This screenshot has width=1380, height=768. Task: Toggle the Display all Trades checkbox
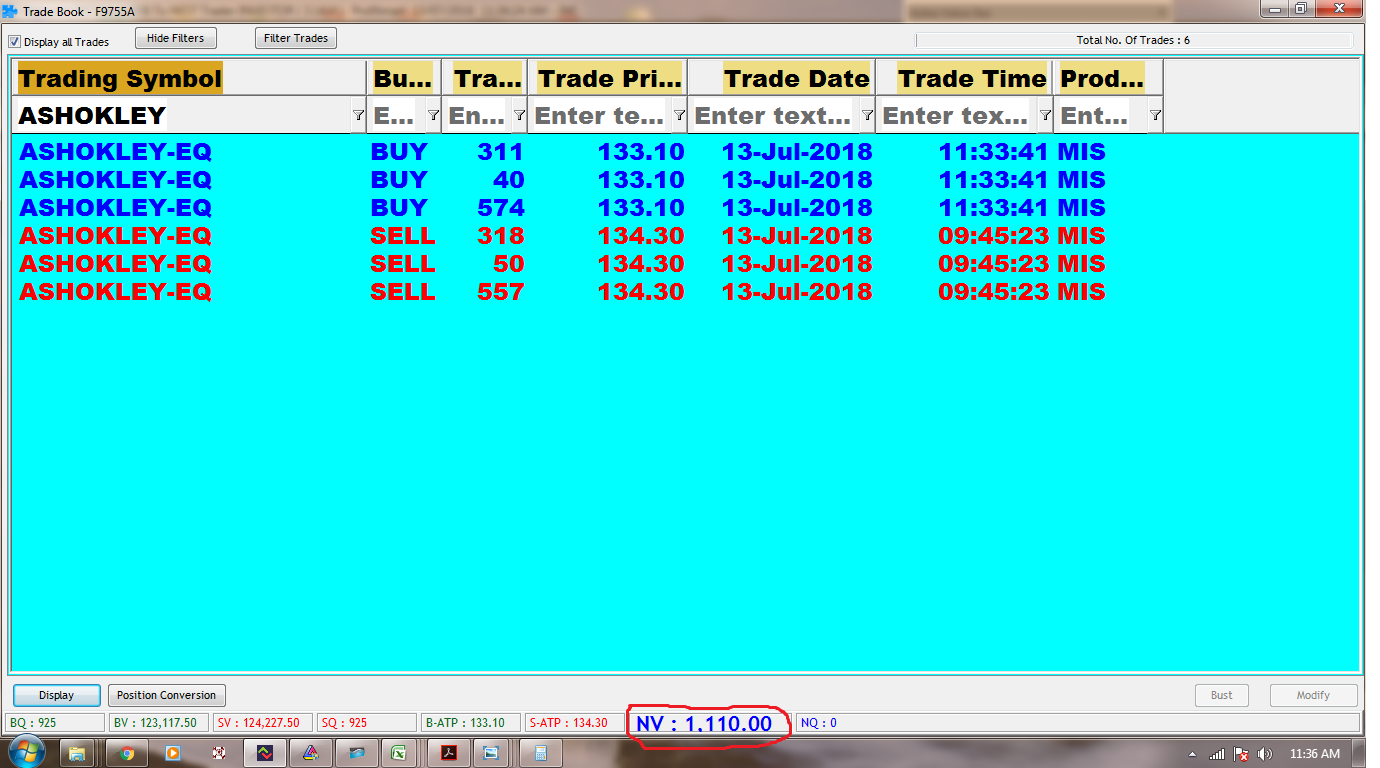click(15, 42)
